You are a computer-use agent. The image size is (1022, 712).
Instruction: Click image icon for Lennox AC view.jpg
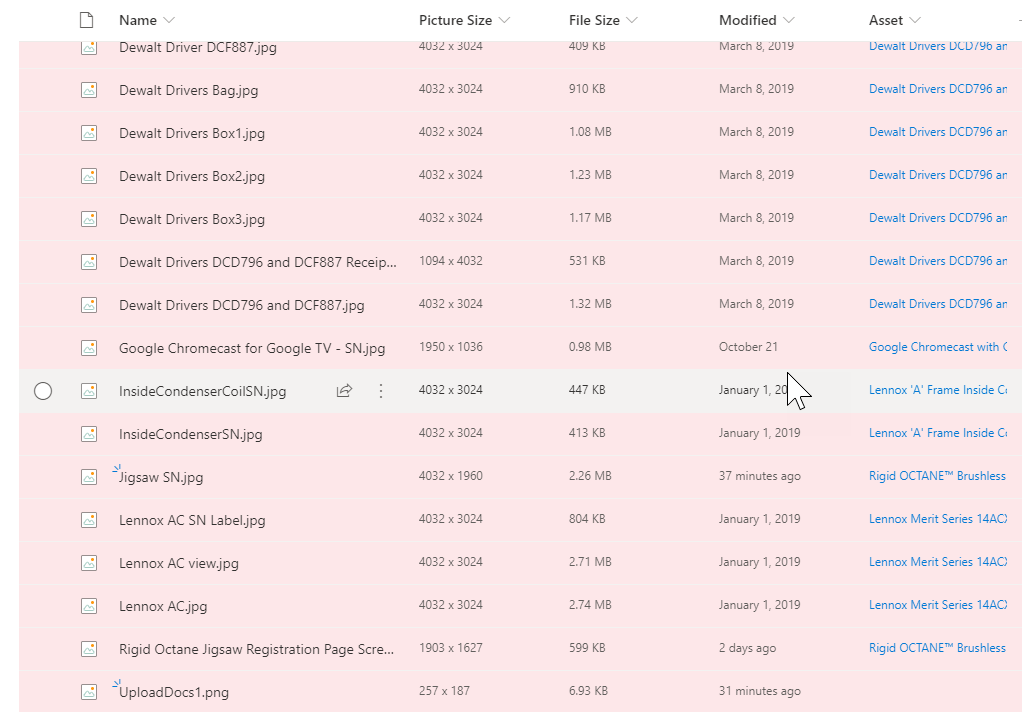pyautogui.click(x=89, y=563)
